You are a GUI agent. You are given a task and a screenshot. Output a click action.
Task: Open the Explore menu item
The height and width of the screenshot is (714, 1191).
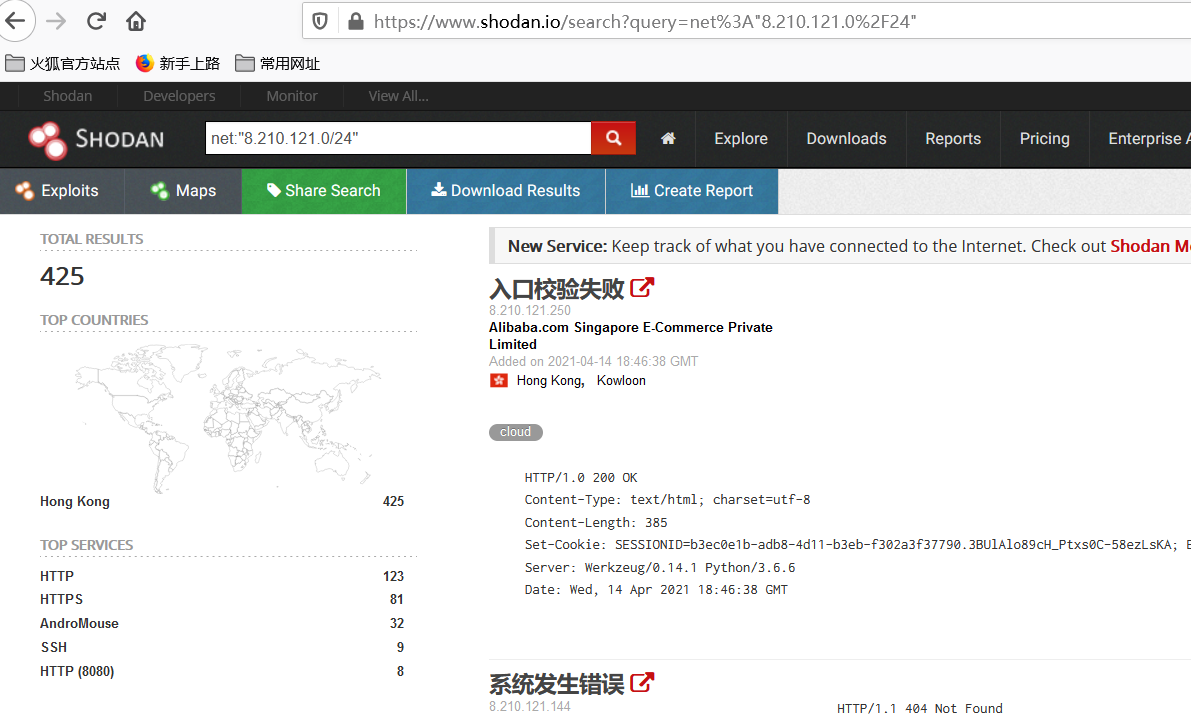coord(741,138)
